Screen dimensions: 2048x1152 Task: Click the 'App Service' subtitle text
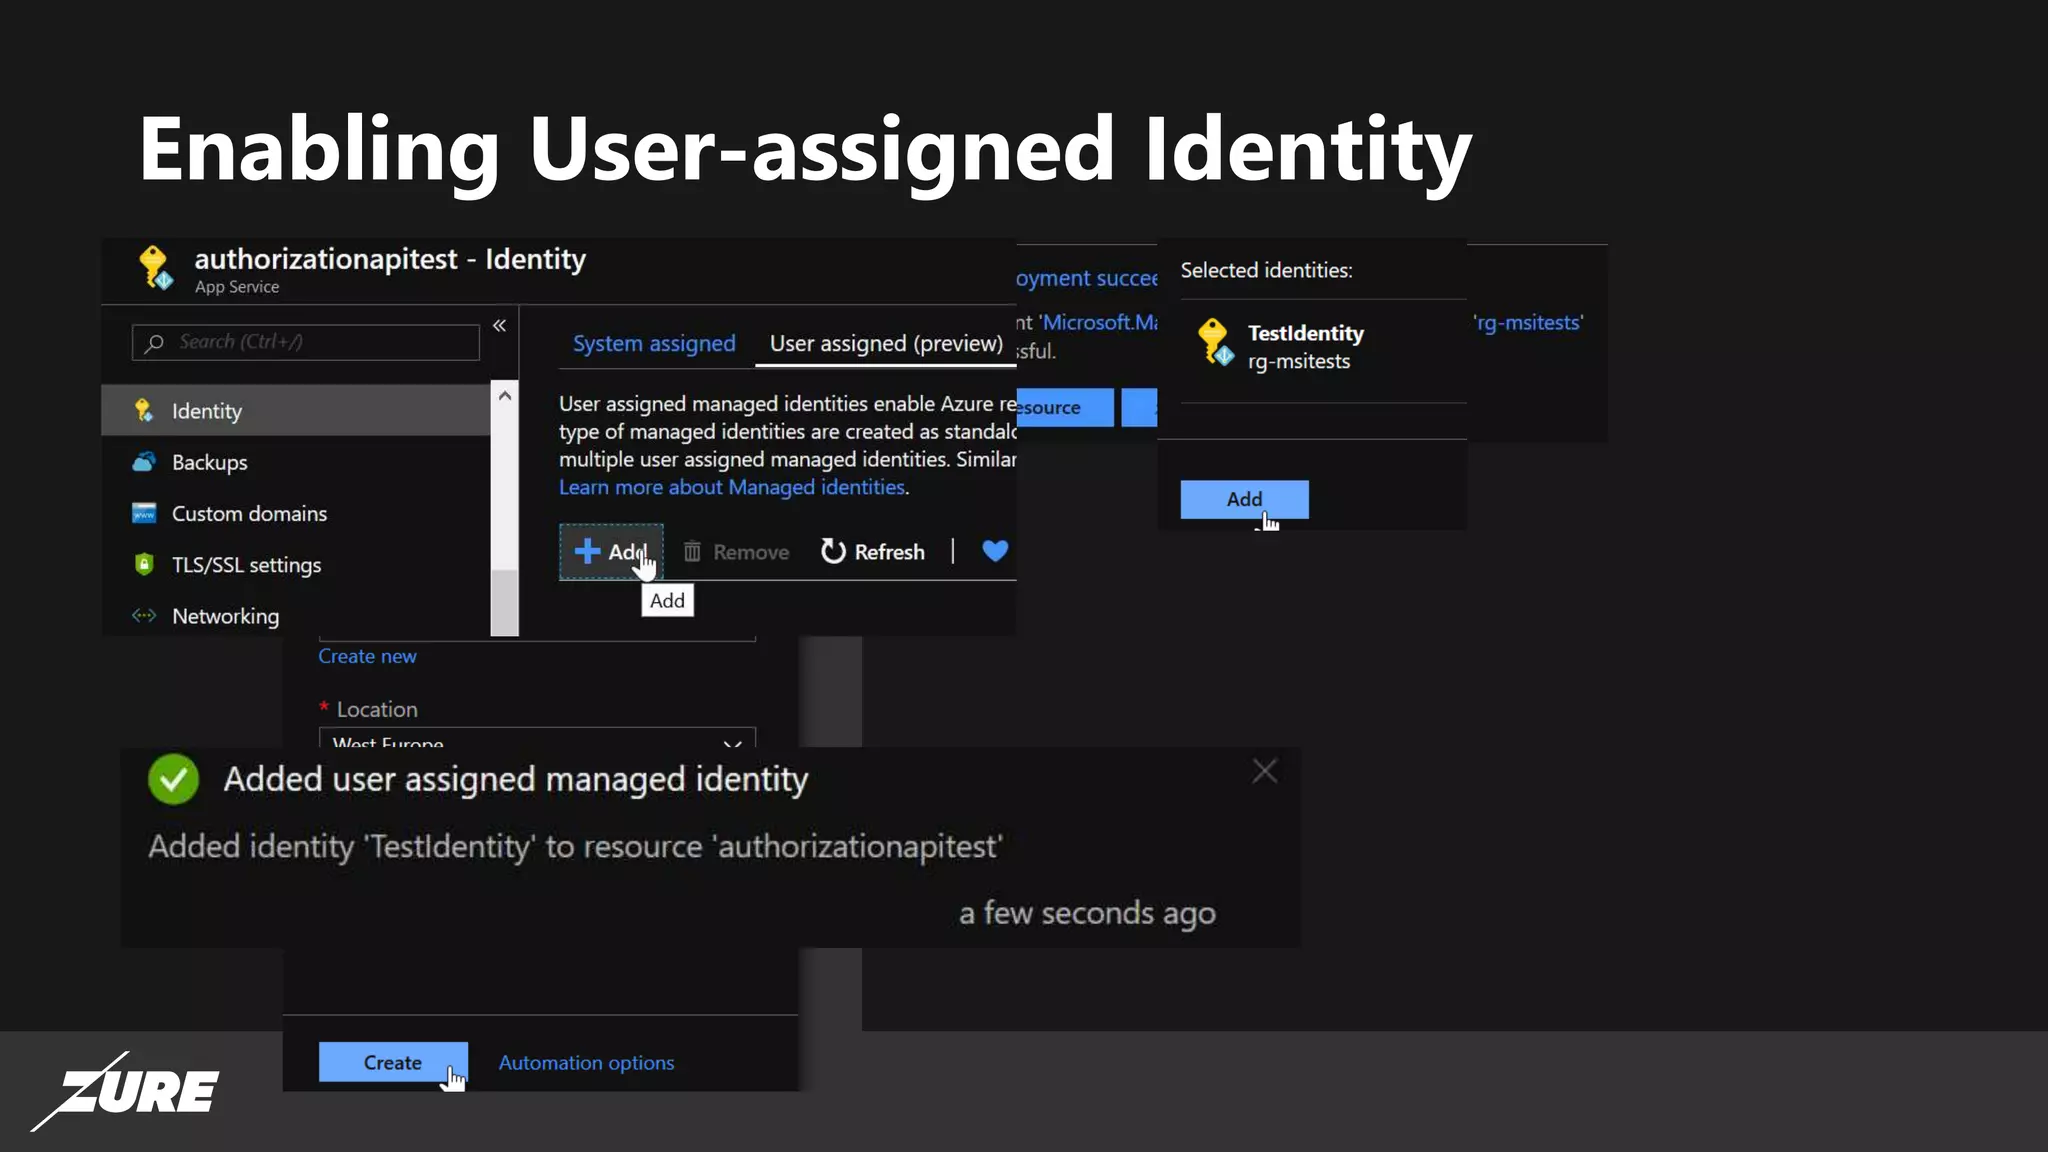pyautogui.click(x=237, y=287)
